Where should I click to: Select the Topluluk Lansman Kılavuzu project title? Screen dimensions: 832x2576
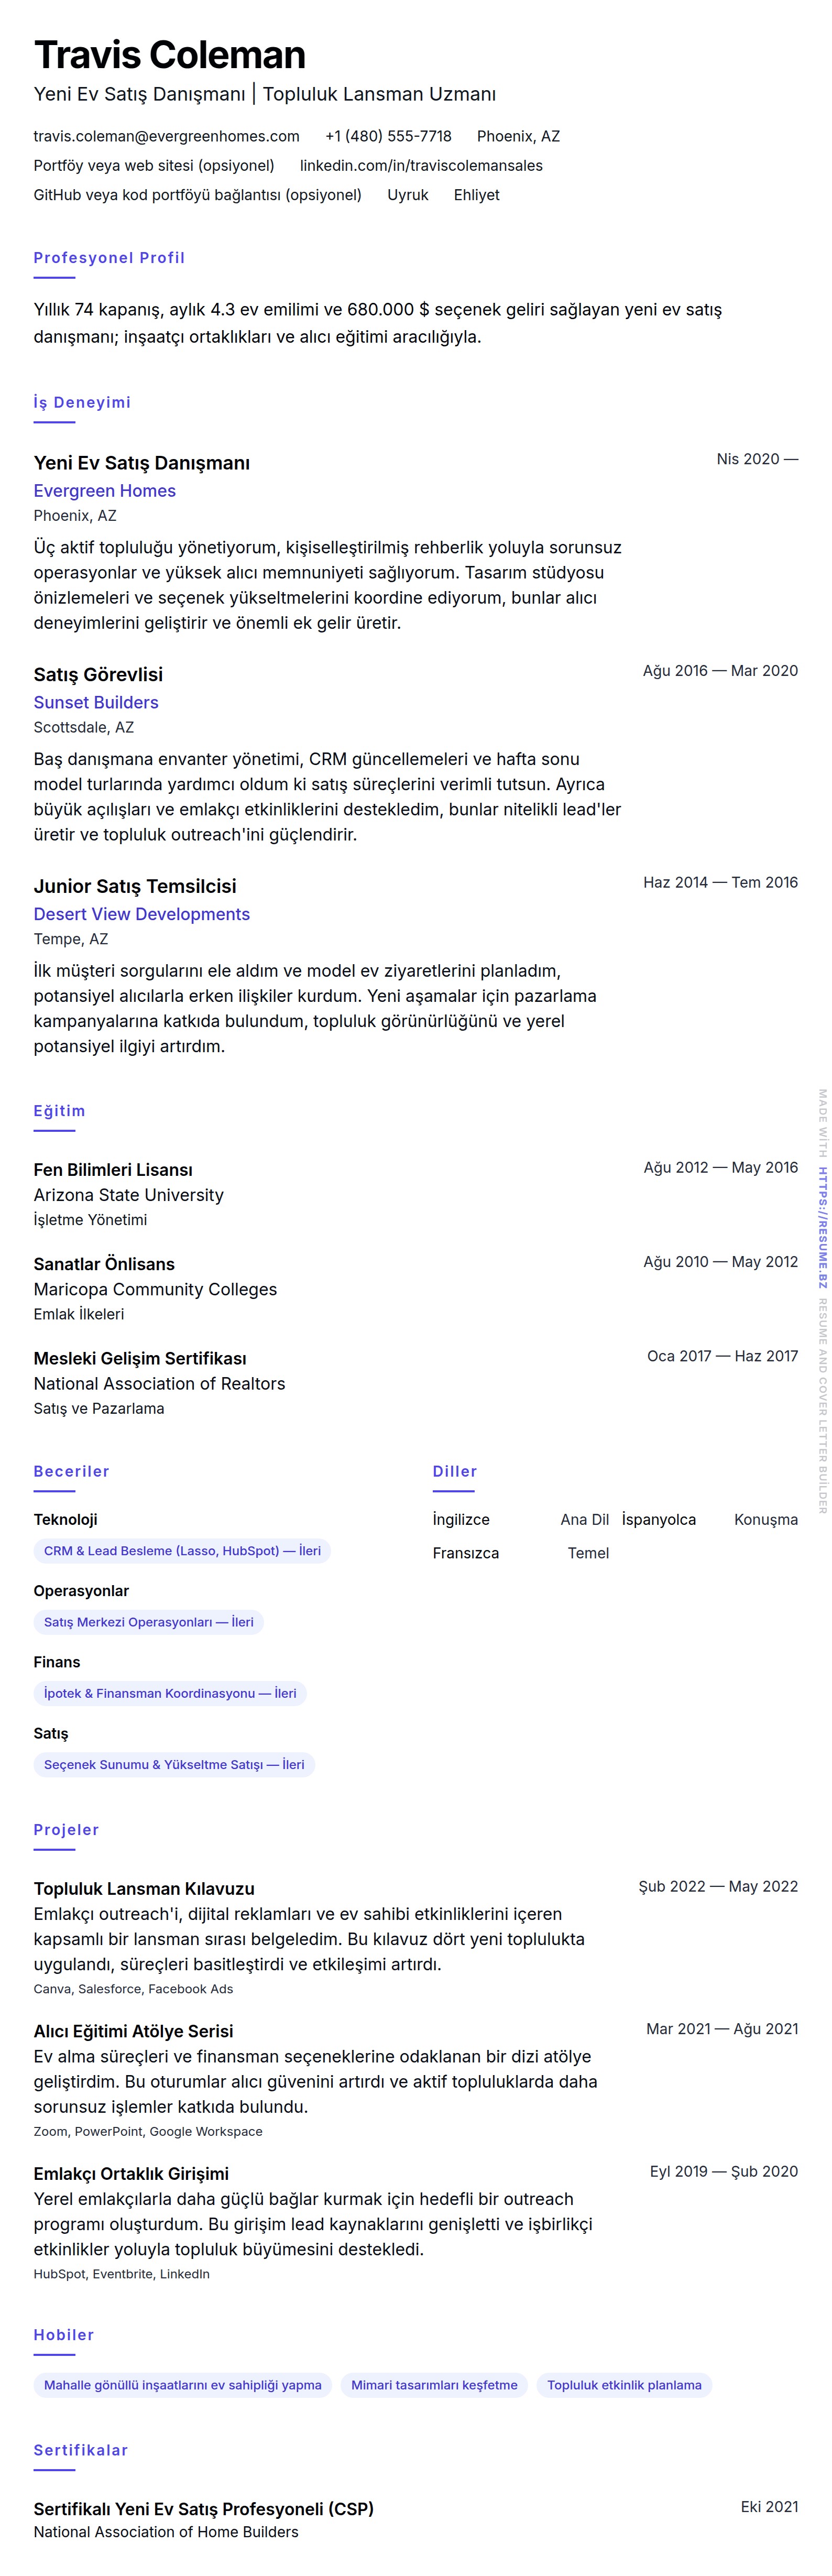coord(144,1888)
